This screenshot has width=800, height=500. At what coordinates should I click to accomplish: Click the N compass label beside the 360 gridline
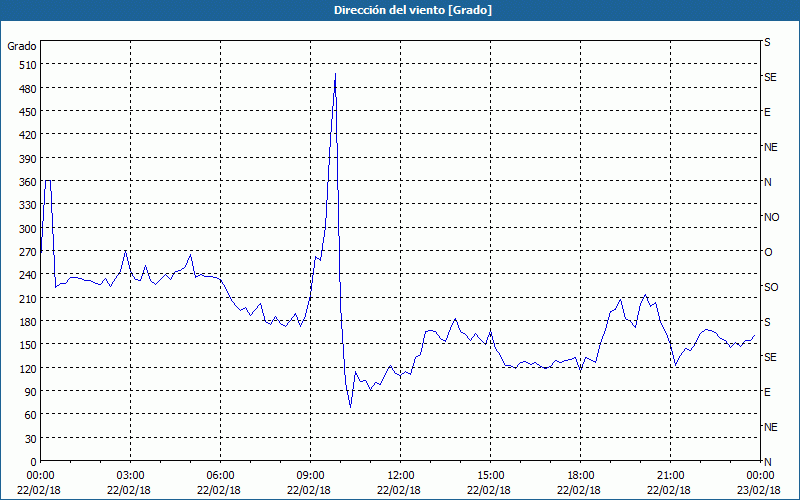click(767, 182)
